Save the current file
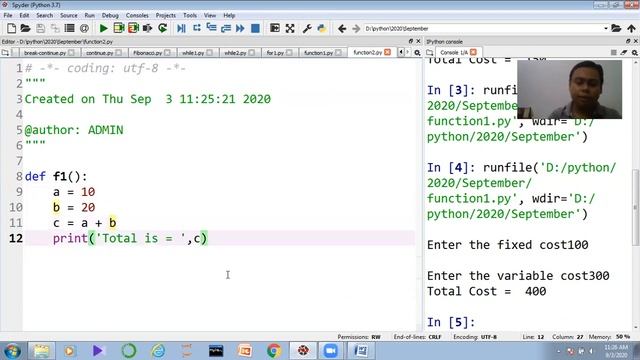 40,28
